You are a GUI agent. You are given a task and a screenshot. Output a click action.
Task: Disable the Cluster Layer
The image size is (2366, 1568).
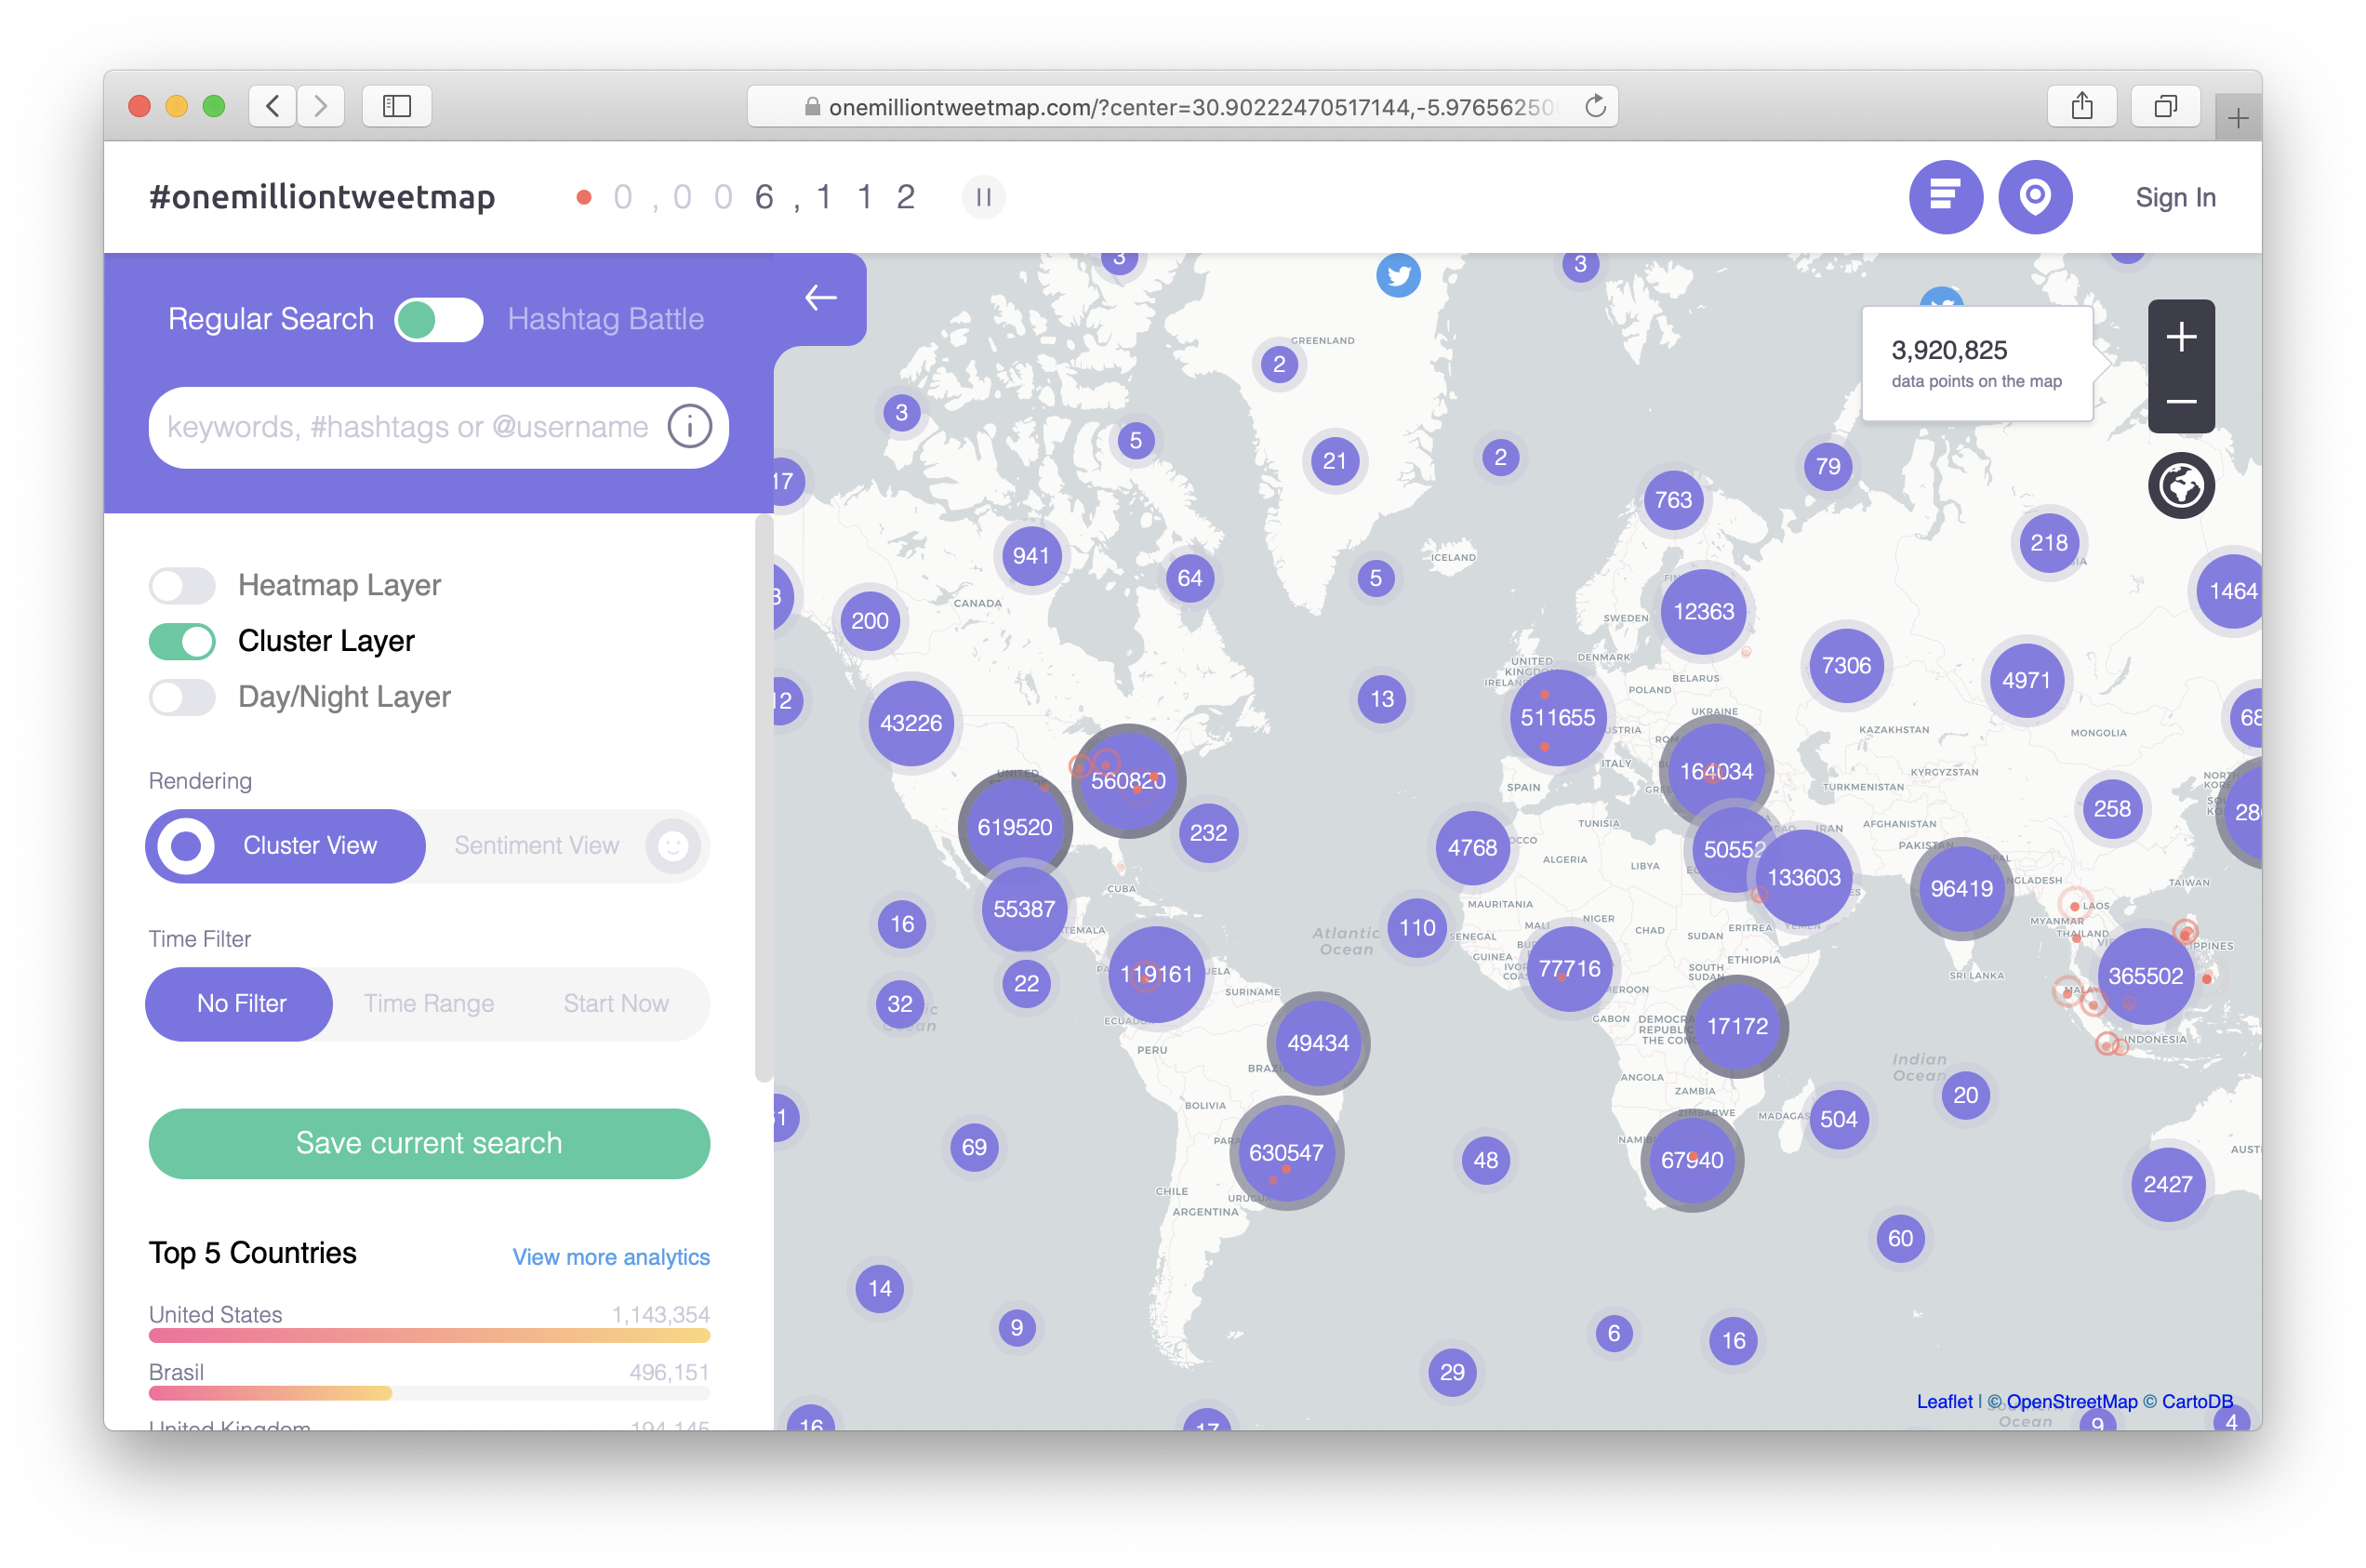181,641
